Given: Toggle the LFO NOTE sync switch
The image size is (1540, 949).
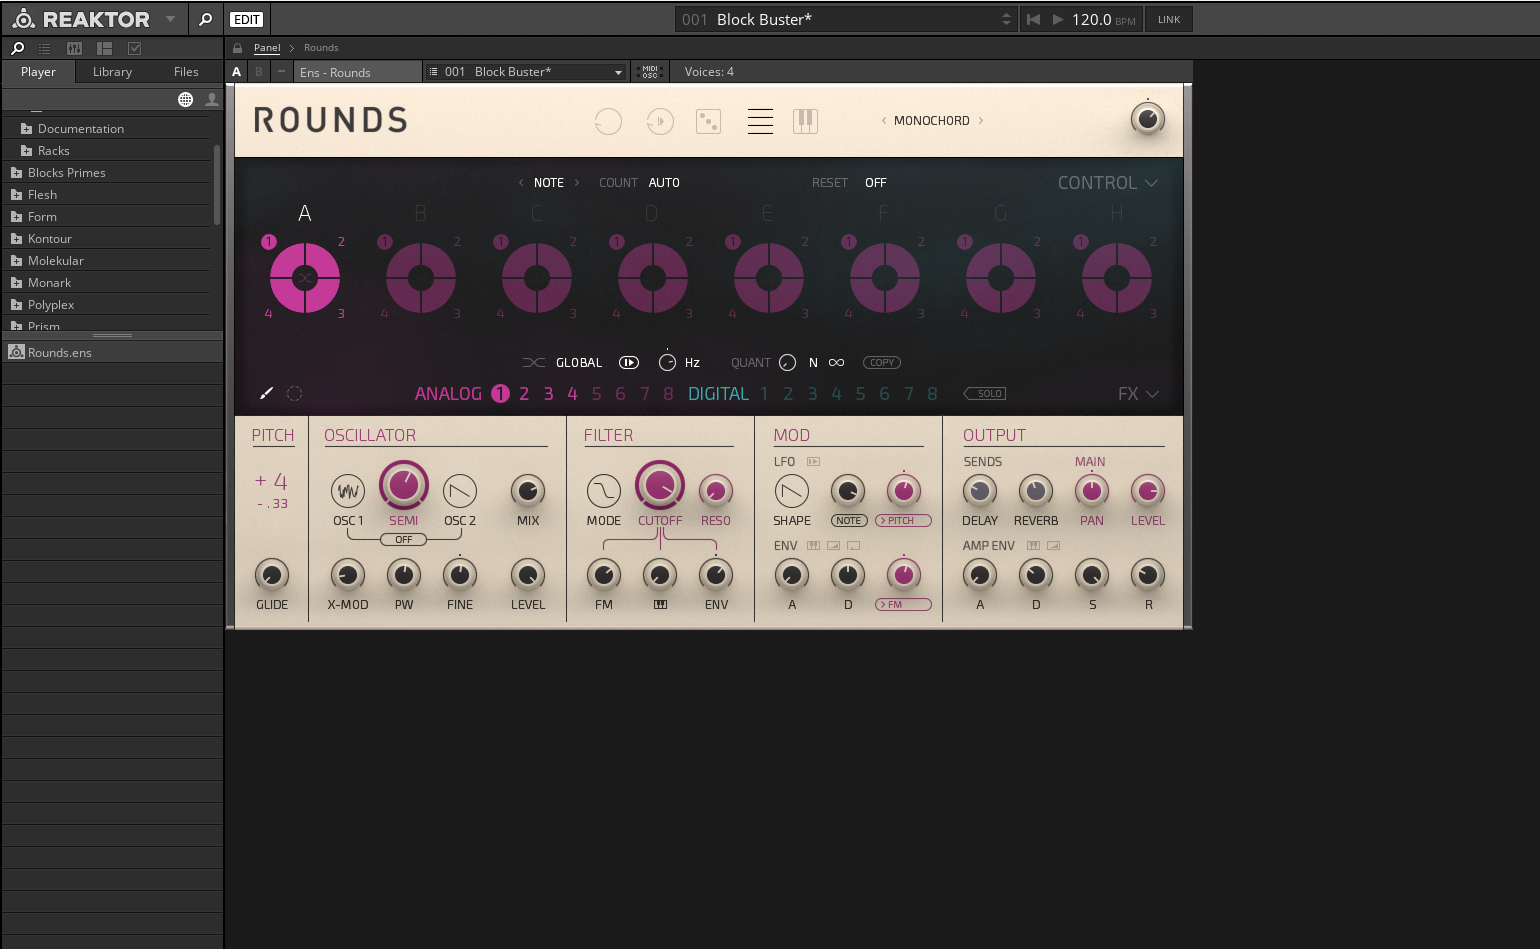Looking at the screenshot, I should pos(849,521).
